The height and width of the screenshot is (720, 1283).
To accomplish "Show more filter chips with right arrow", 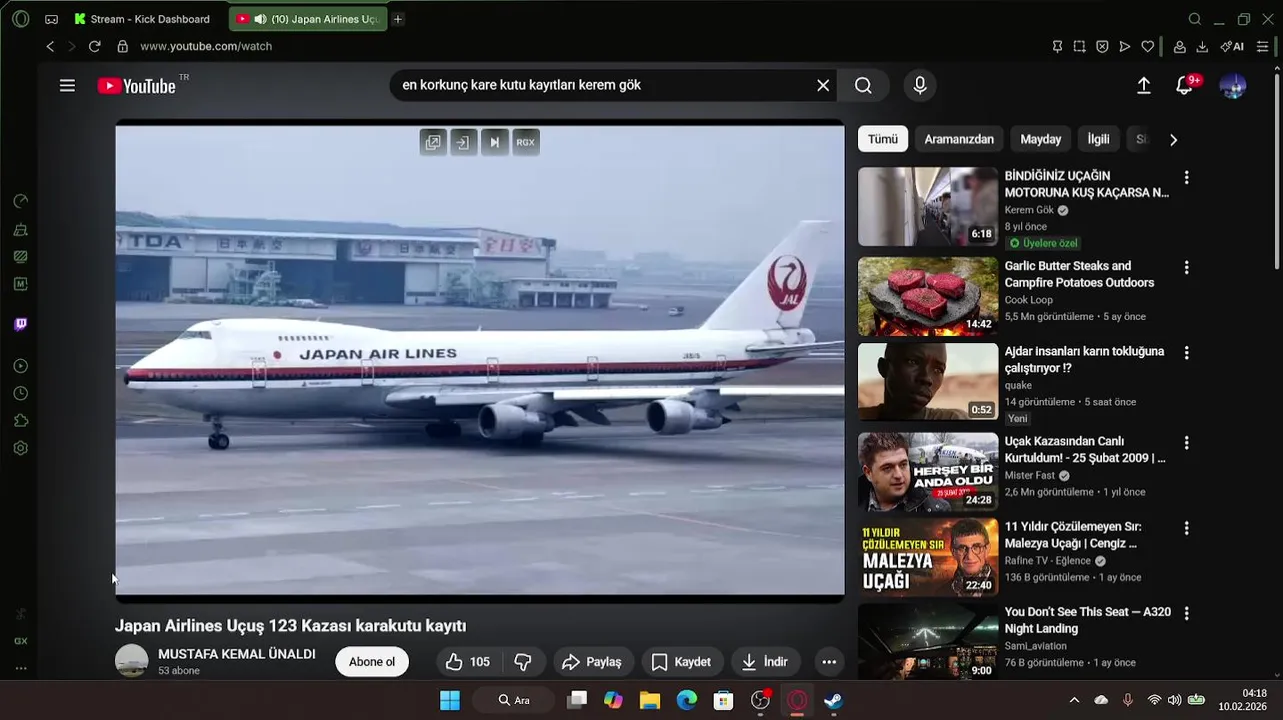I will pos(1174,140).
